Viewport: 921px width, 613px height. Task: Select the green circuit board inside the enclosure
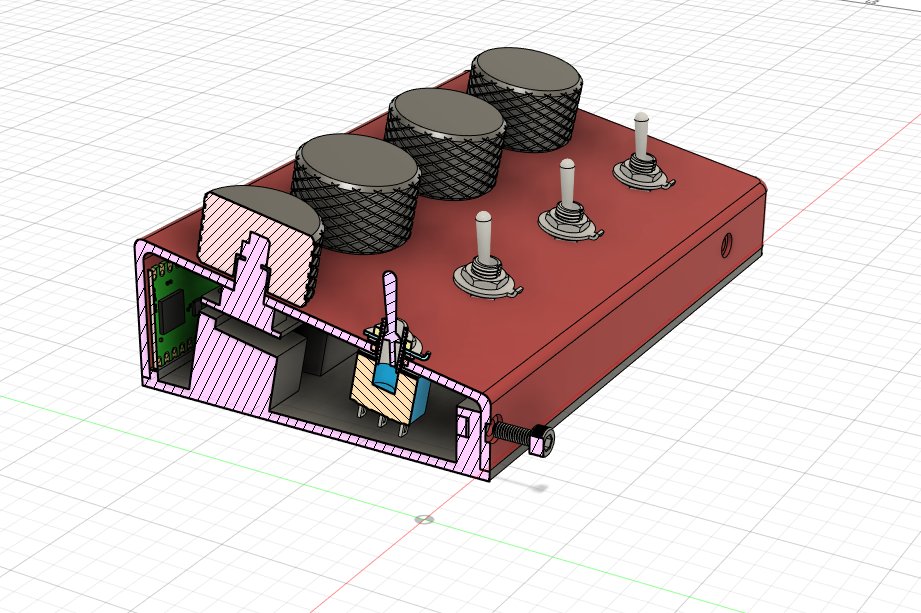point(174,314)
